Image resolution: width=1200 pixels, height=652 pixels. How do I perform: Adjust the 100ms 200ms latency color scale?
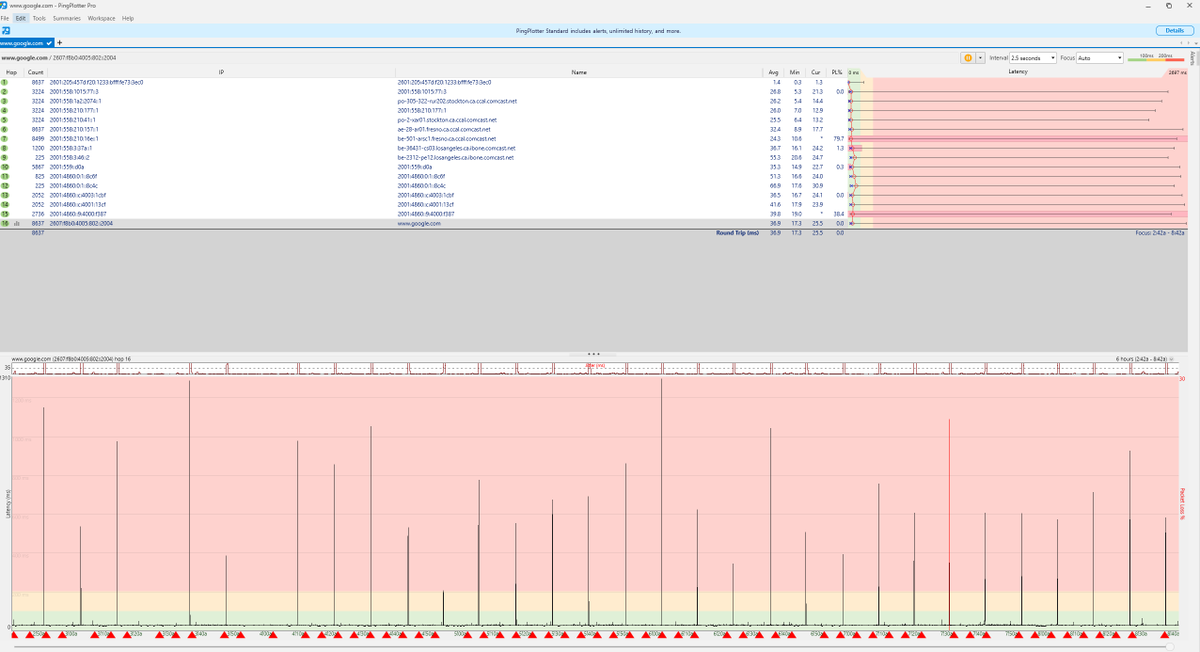pyautogui.click(x=1158, y=58)
